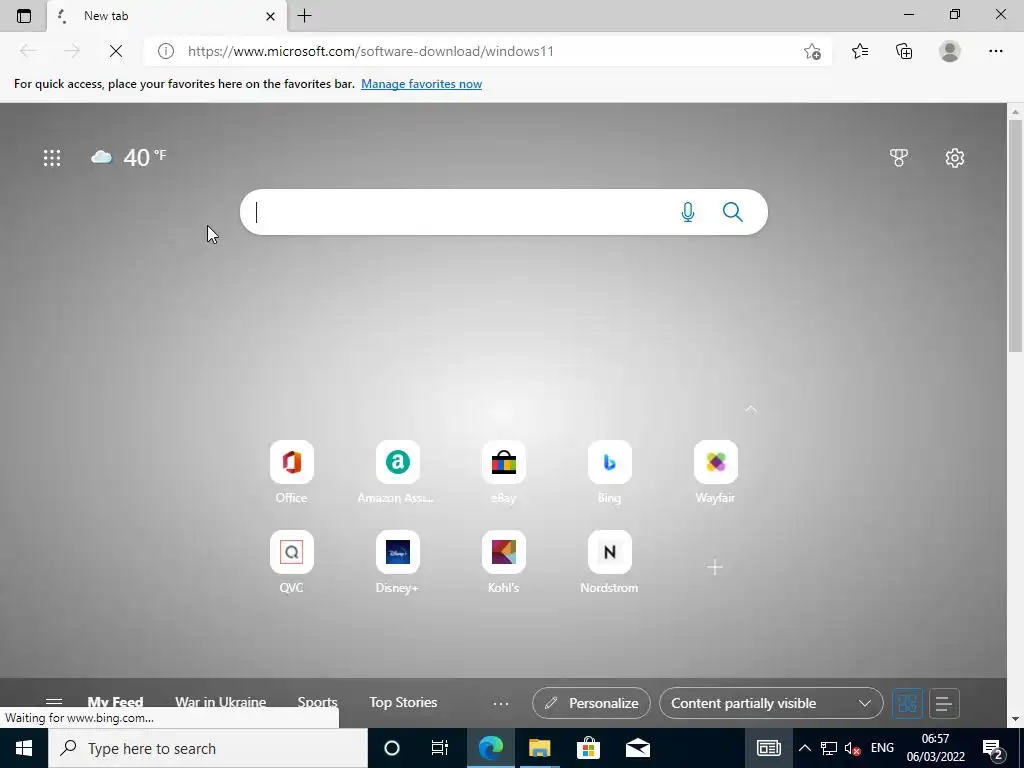
Task: Open the 40°F weather forecast
Action: click(129, 157)
